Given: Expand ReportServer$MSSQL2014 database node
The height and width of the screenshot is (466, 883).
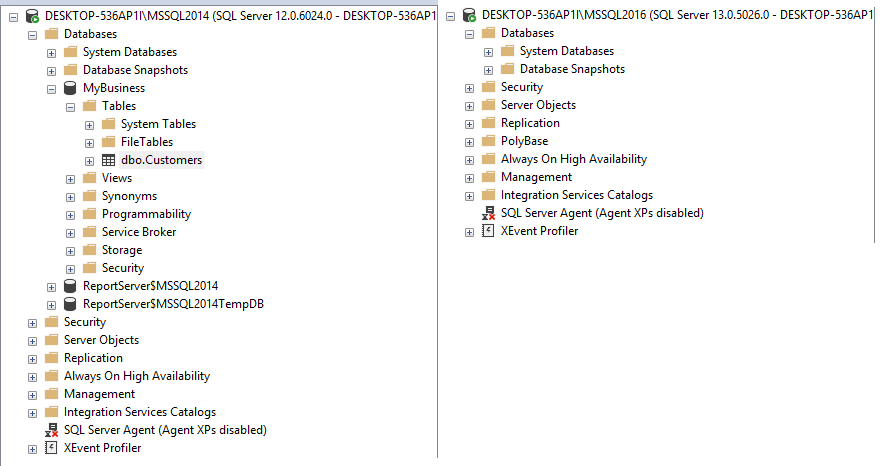Looking at the screenshot, I should tap(52, 286).
